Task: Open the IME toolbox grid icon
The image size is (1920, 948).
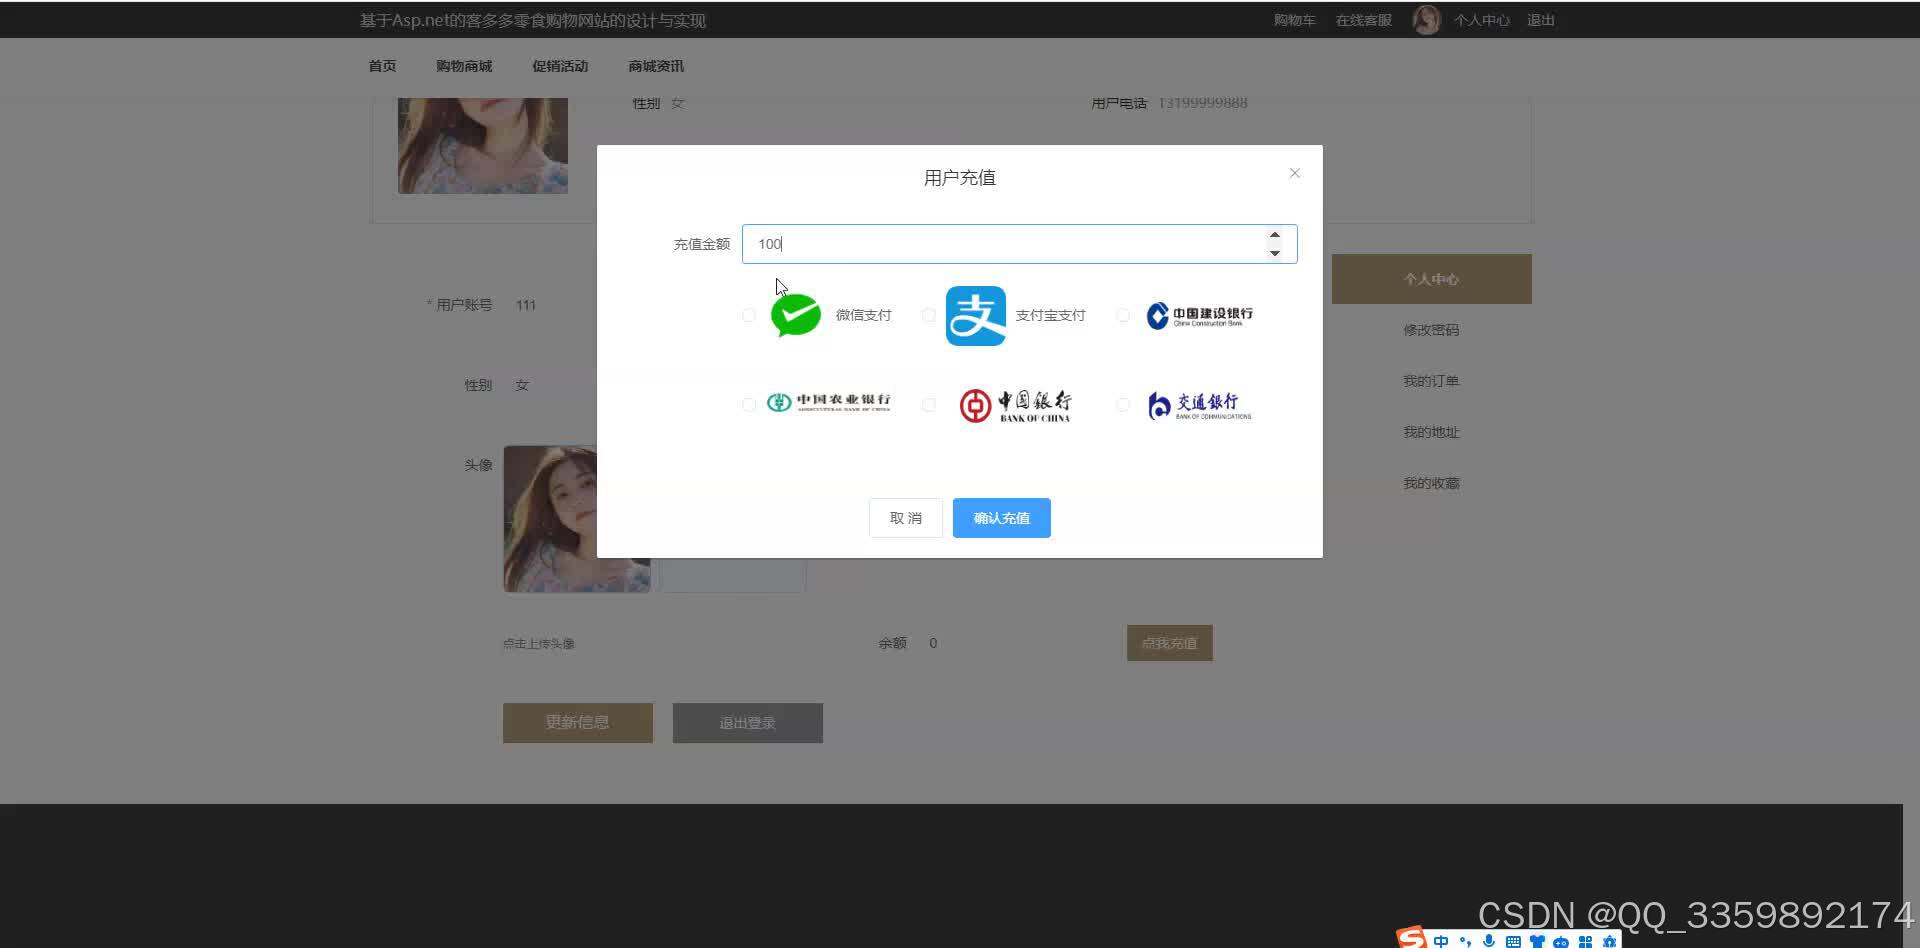Action: coord(1585,941)
